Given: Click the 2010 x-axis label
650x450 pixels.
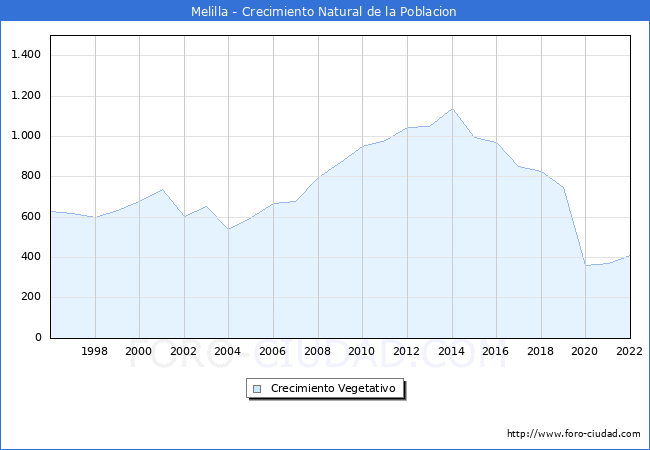Looking at the screenshot, I should point(361,351).
